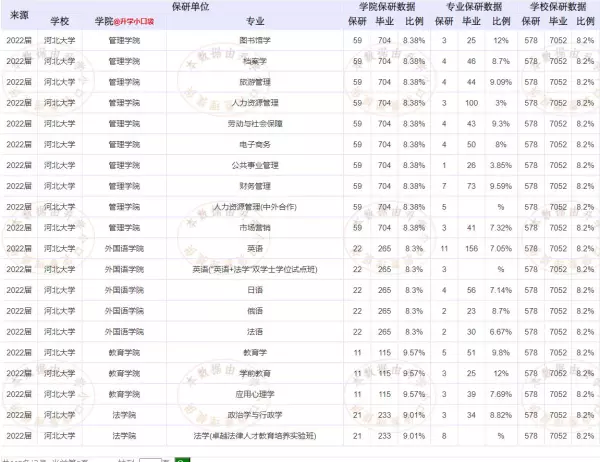Select the 人力资源管理 major cell

pyautogui.click(x=255, y=103)
